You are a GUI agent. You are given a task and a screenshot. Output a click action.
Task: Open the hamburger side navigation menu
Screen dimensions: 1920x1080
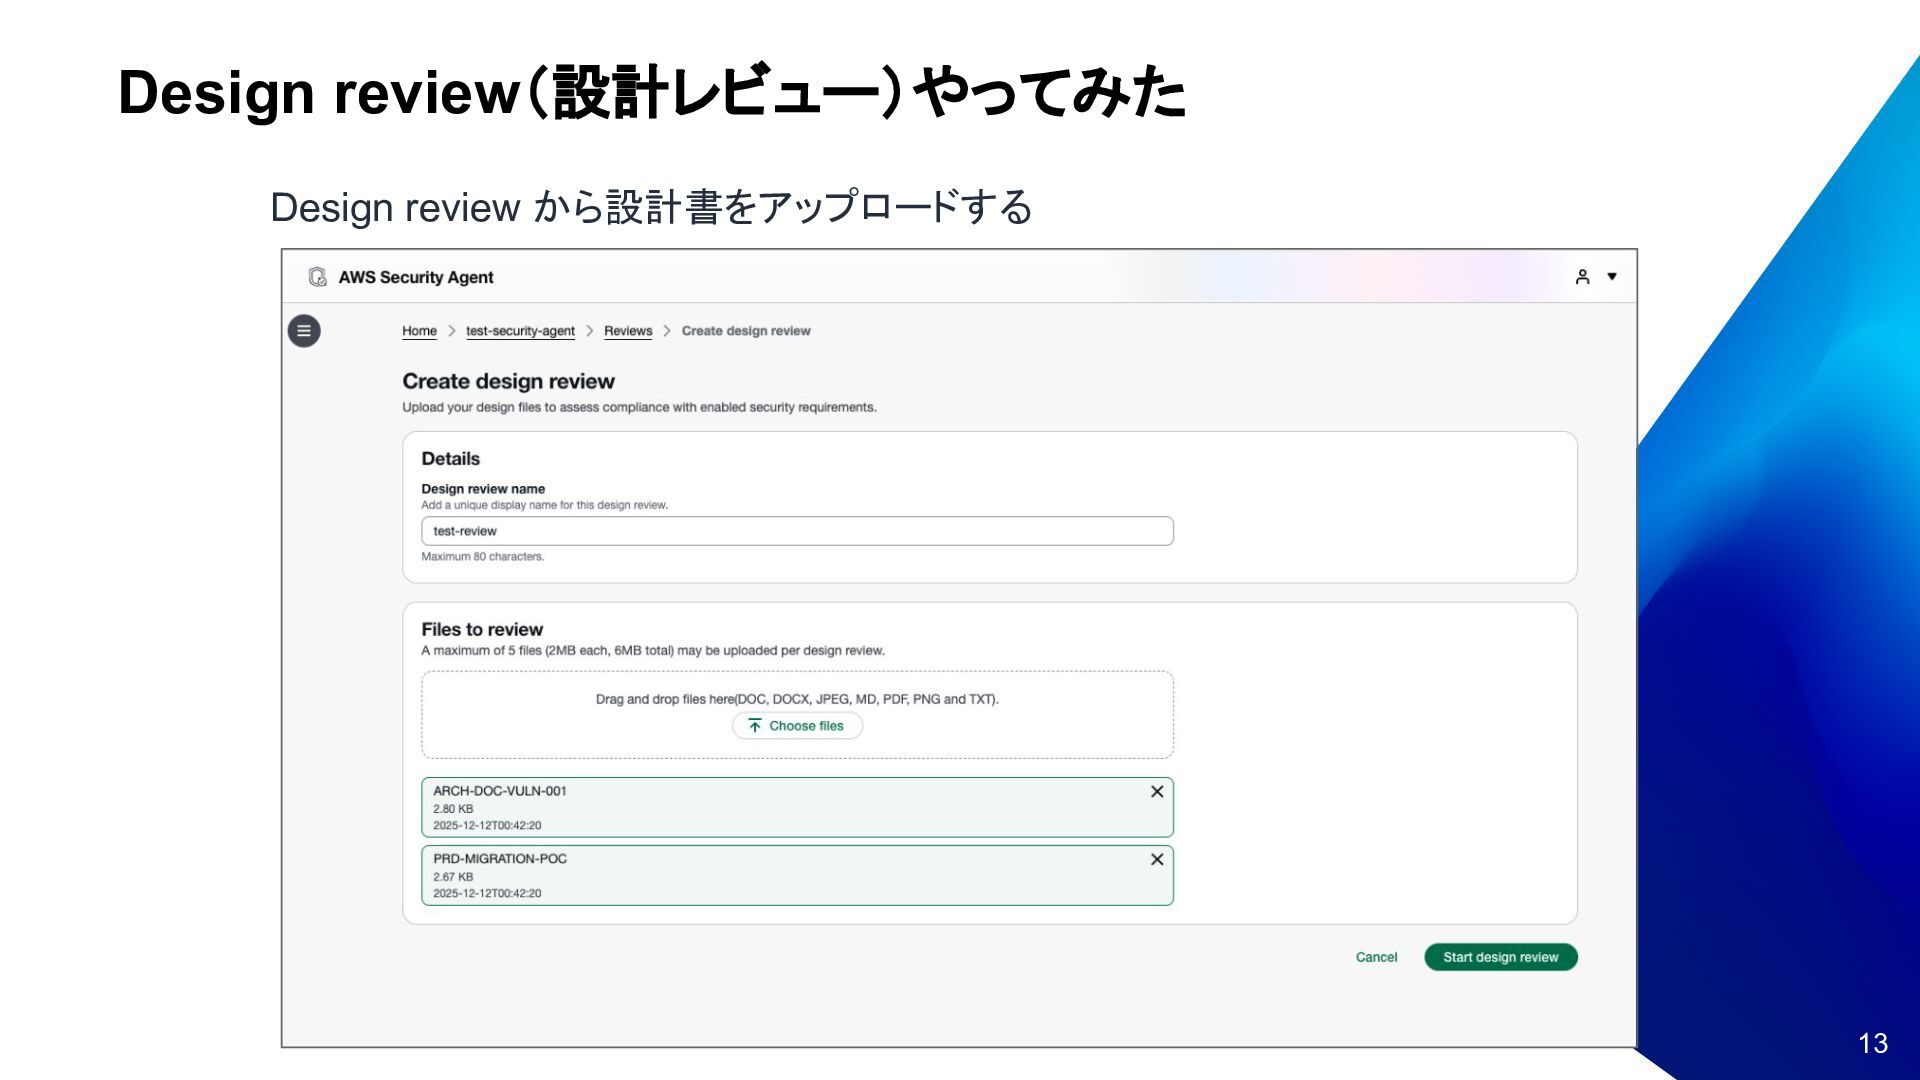pos(304,331)
